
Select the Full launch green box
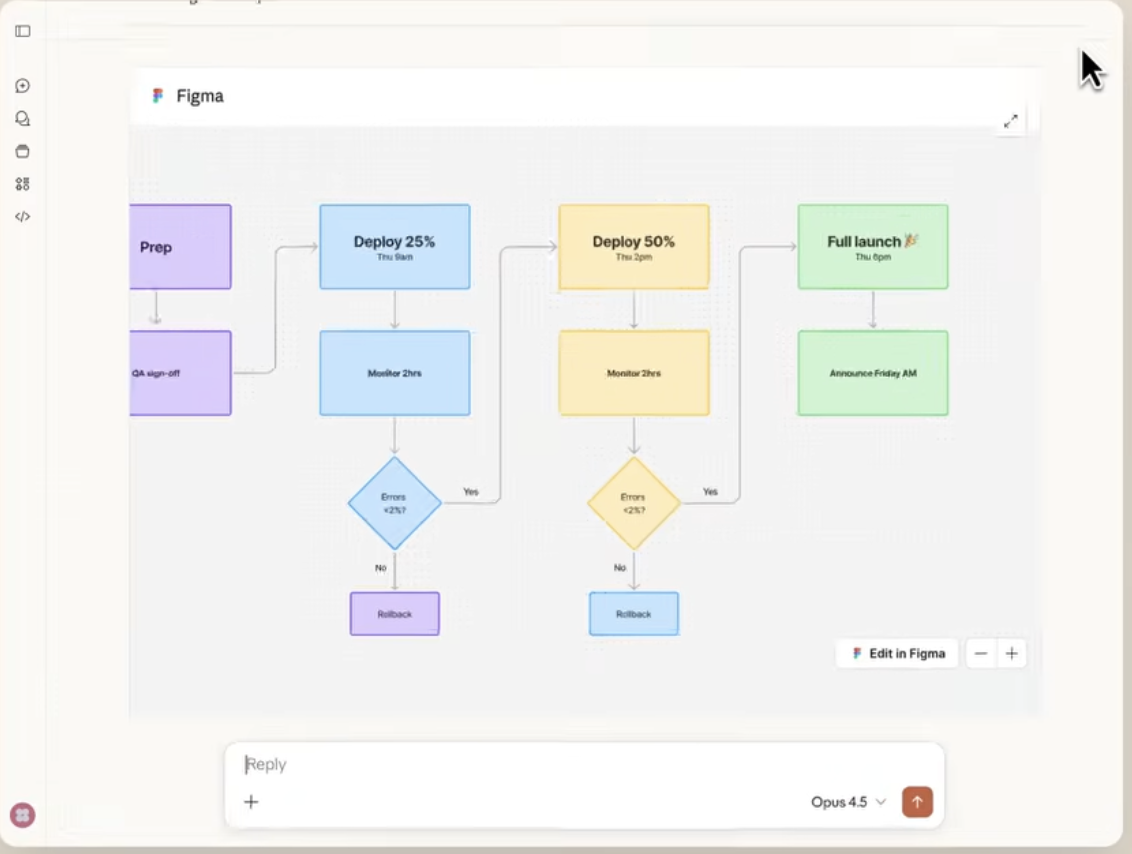tap(873, 247)
